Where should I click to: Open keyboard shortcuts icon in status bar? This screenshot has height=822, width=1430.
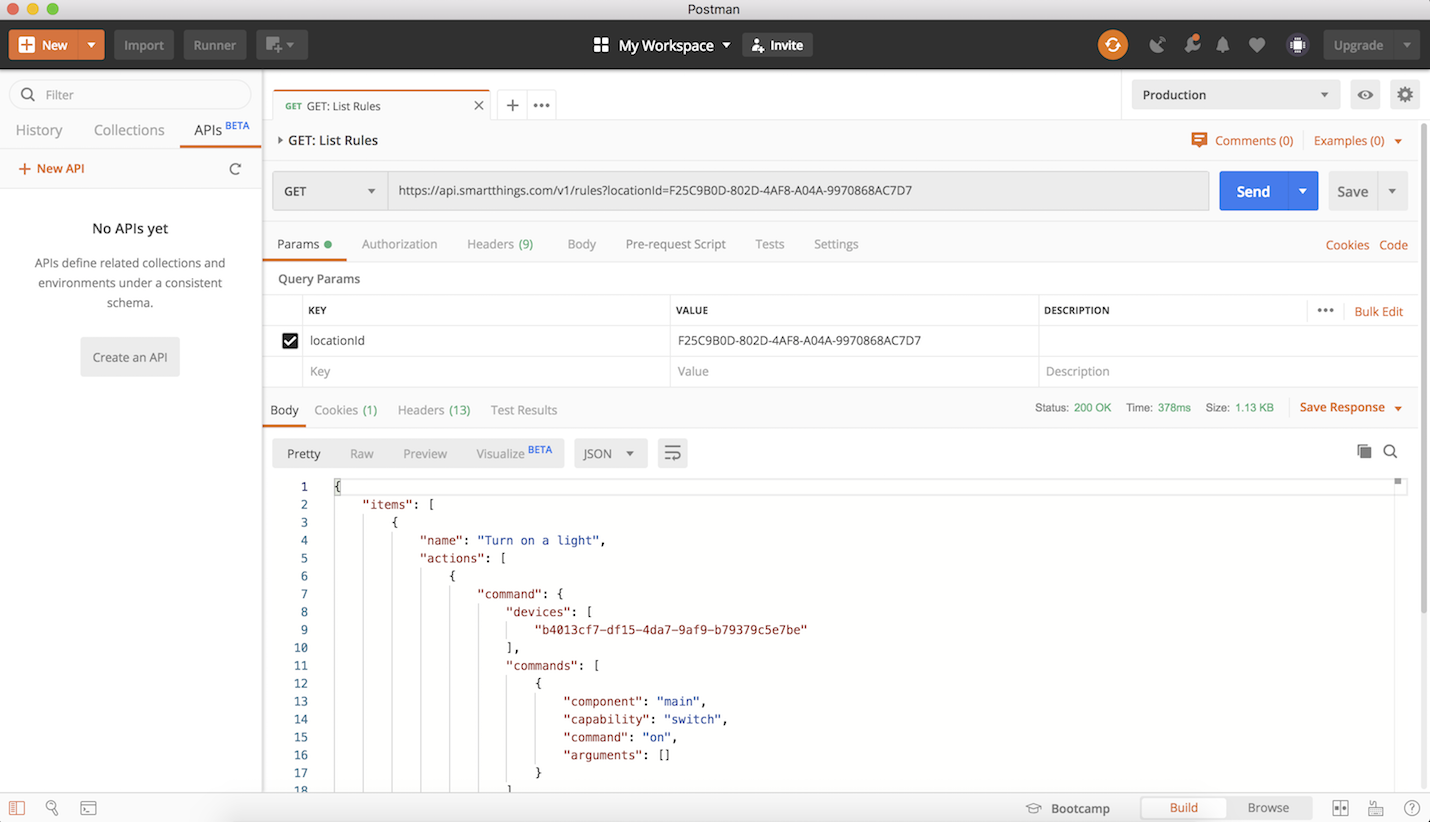[x=1376, y=808]
